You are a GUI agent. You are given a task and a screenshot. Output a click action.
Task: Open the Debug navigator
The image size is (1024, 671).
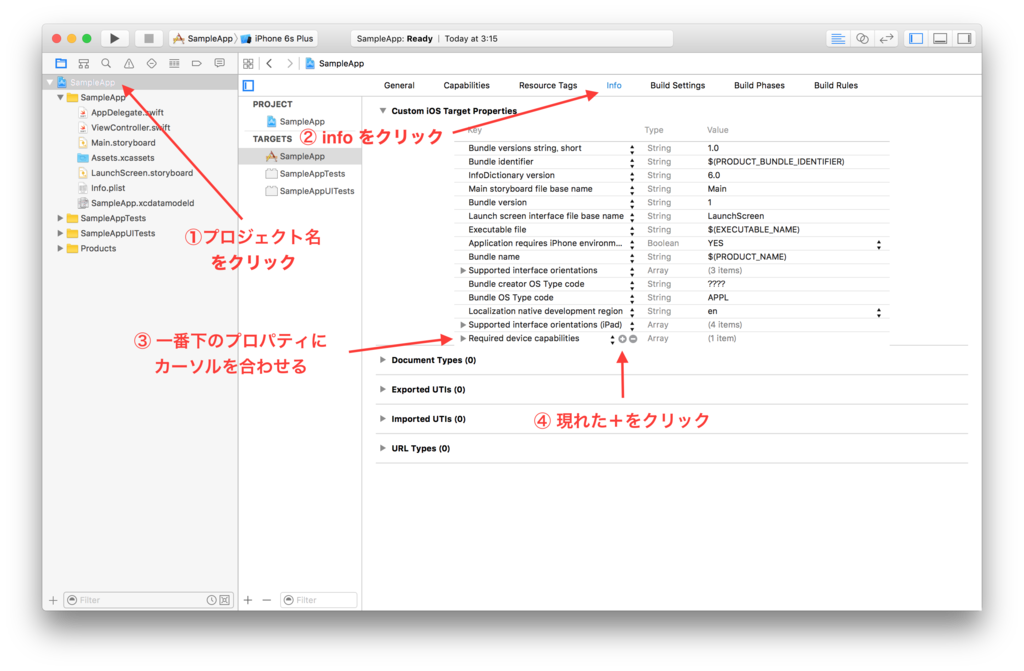pyautogui.click(x=174, y=63)
